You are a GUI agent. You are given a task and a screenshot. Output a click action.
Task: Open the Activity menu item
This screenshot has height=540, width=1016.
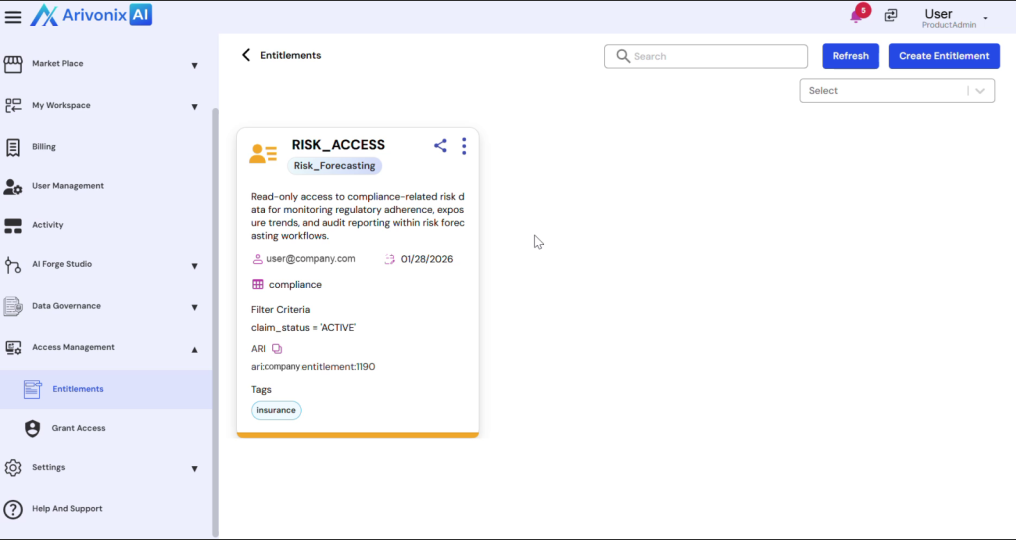pos(47,225)
